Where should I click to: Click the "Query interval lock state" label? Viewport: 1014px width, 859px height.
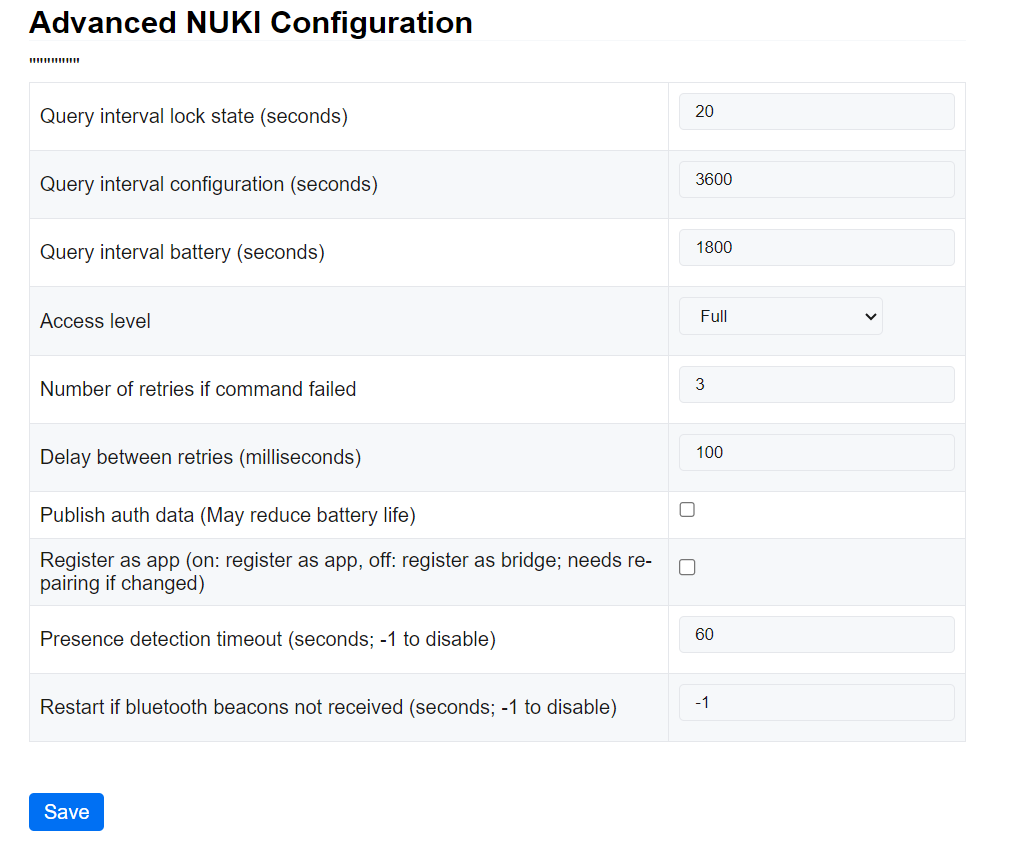pos(196,116)
